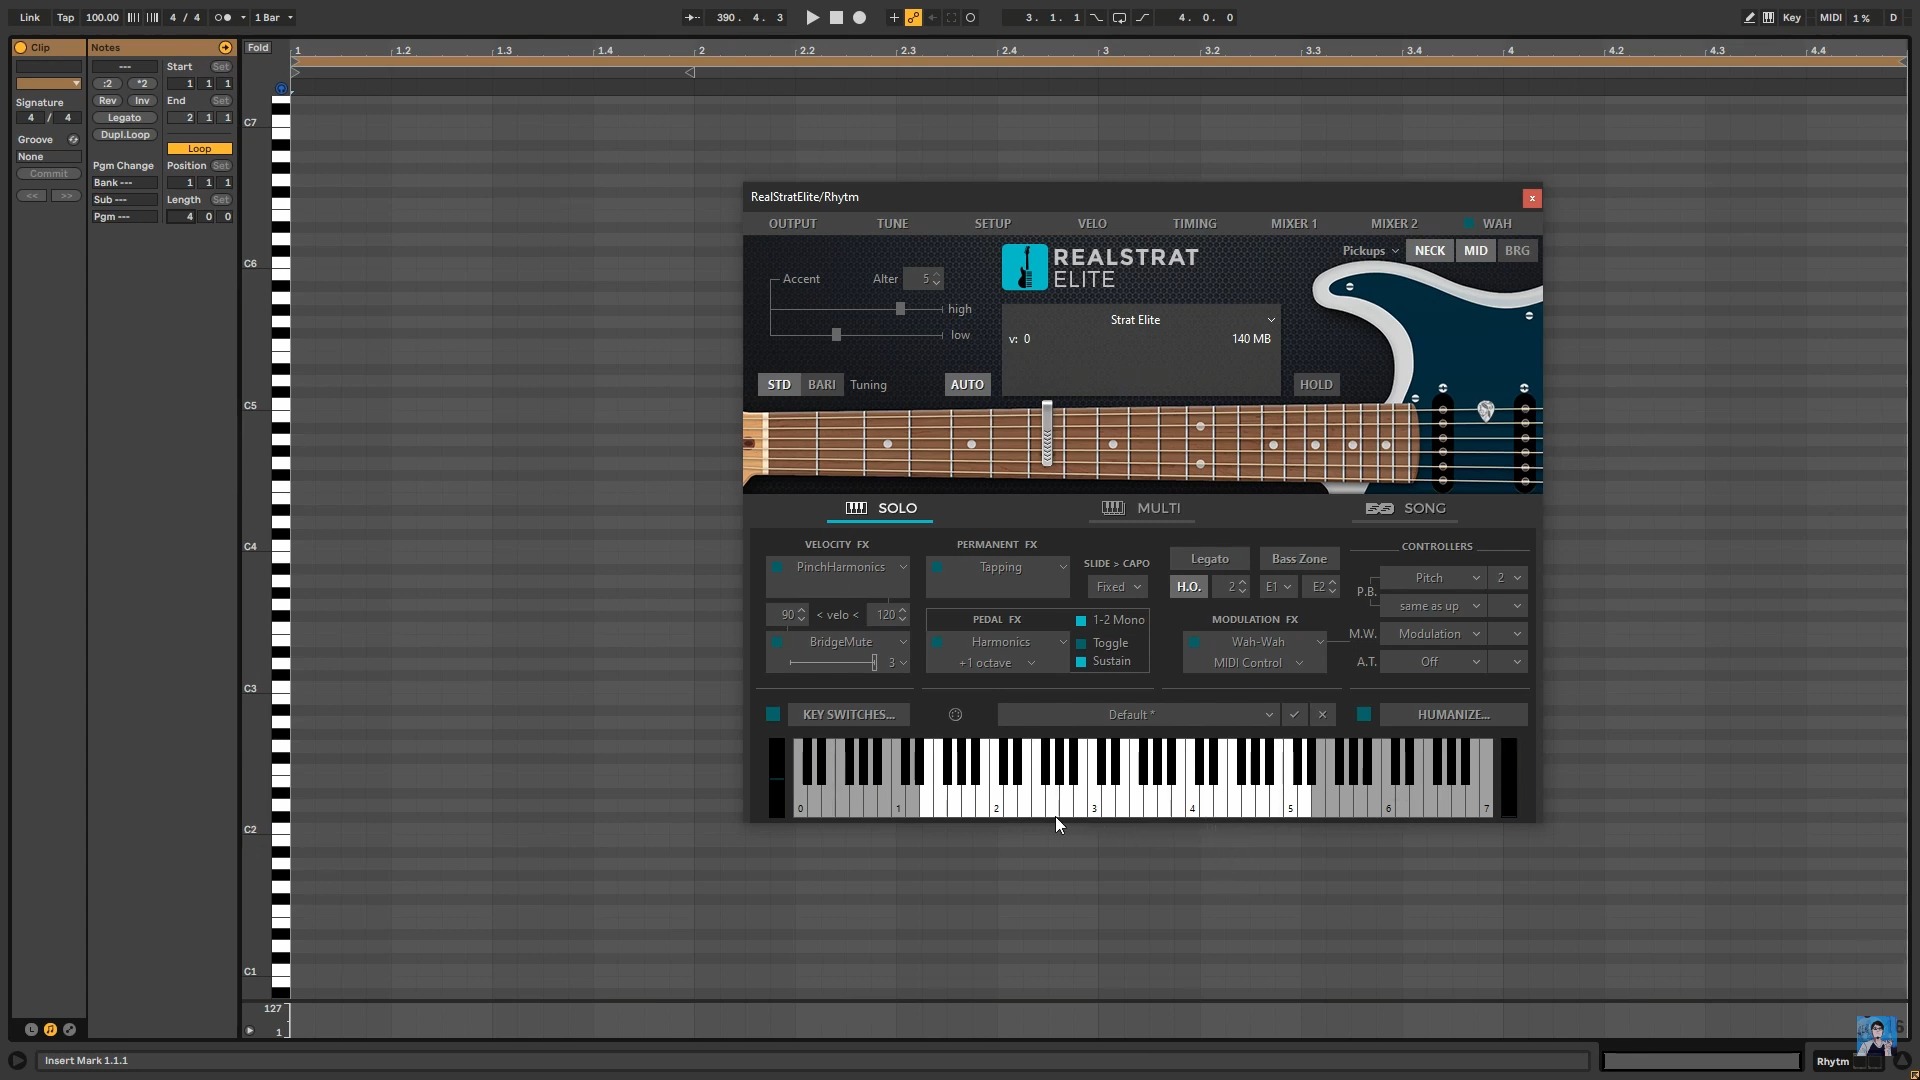Adjust the Accent high slider handle

coord(900,309)
